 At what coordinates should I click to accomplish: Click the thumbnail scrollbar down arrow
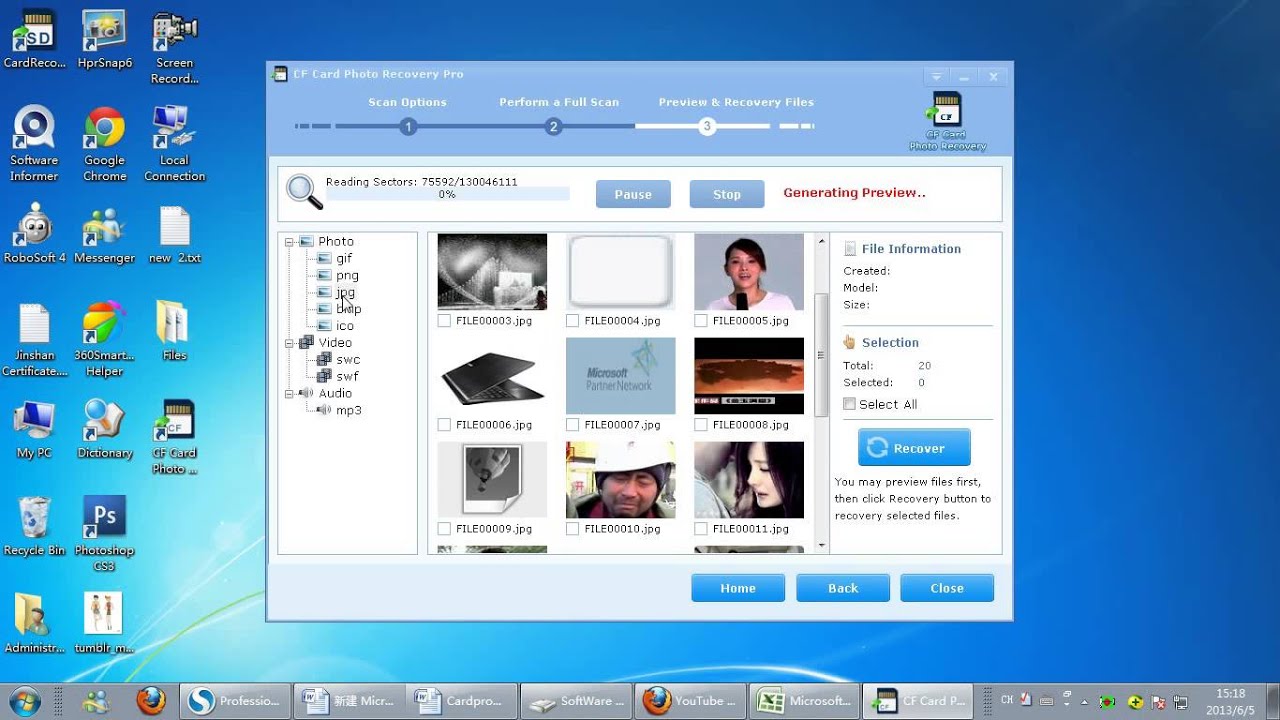pyautogui.click(x=822, y=546)
